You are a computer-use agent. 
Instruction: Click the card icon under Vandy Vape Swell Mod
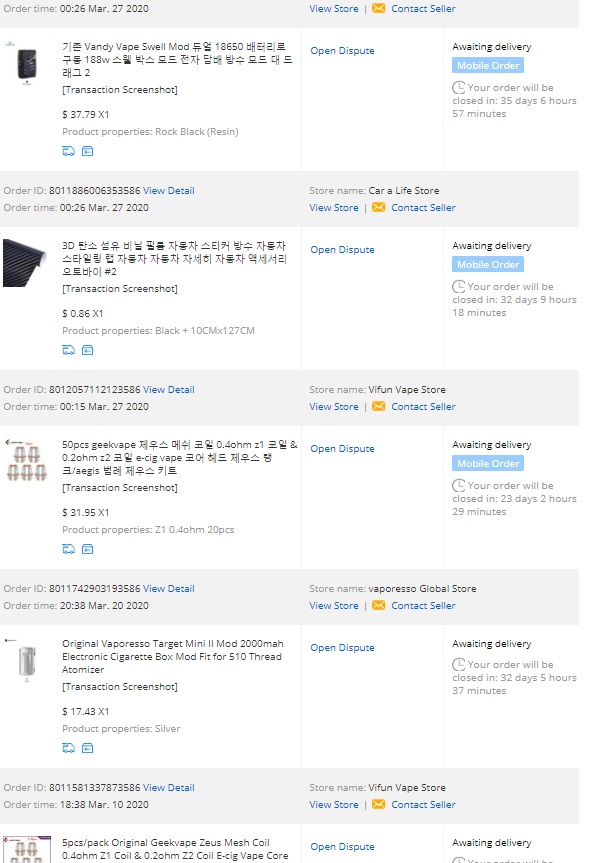[x=87, y=151]
